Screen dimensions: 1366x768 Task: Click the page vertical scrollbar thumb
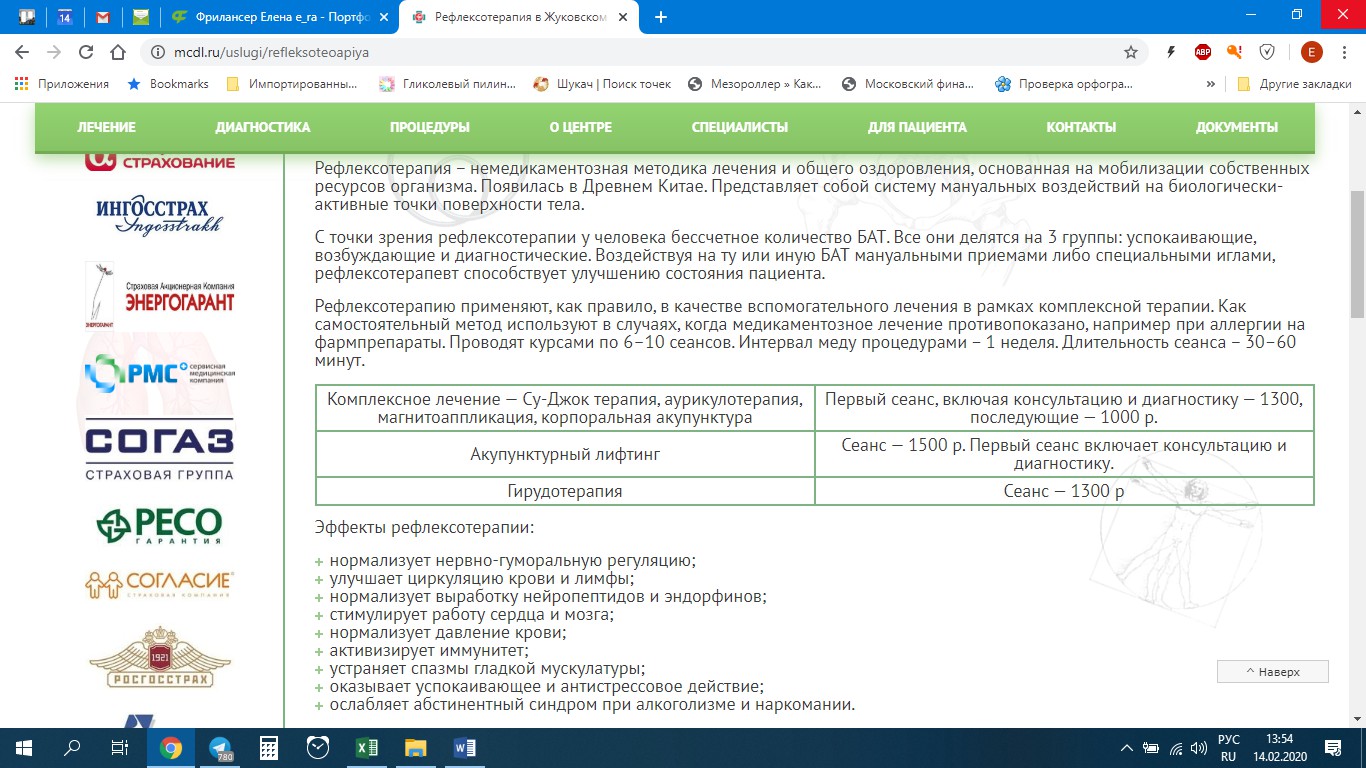tap(1357, 256)
